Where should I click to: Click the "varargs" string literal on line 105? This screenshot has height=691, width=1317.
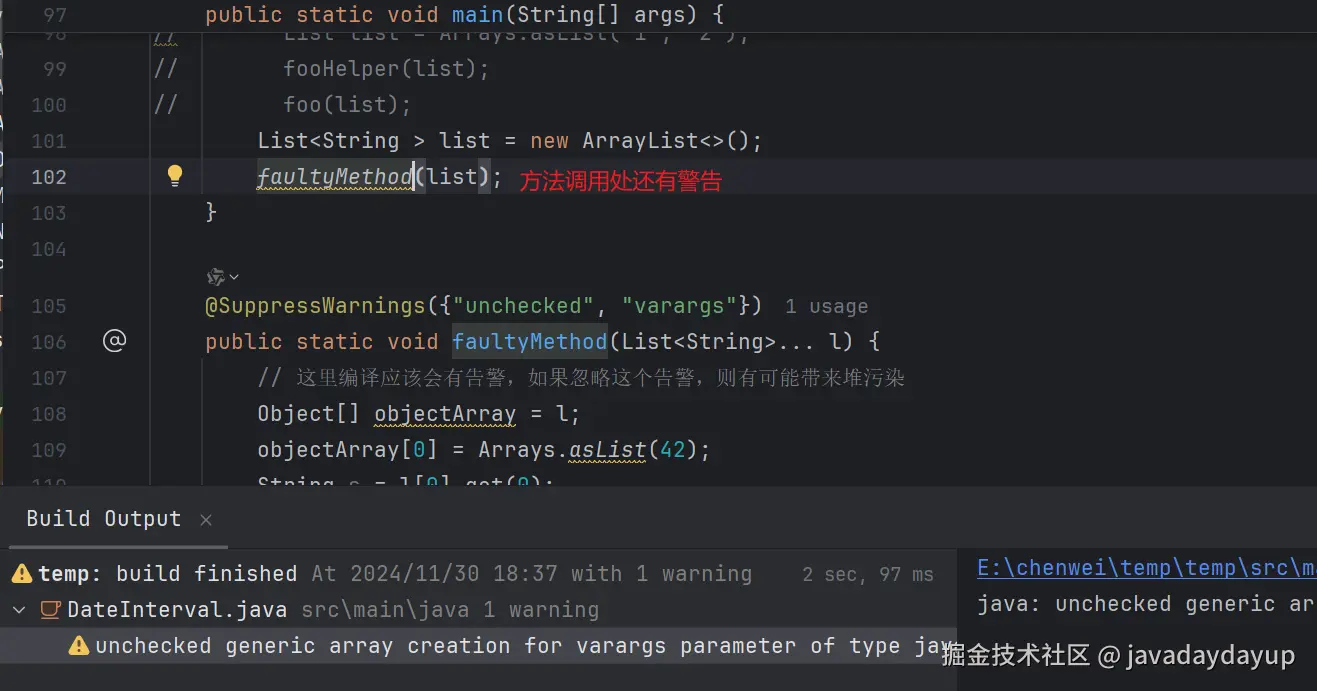[x=680, y=306]
